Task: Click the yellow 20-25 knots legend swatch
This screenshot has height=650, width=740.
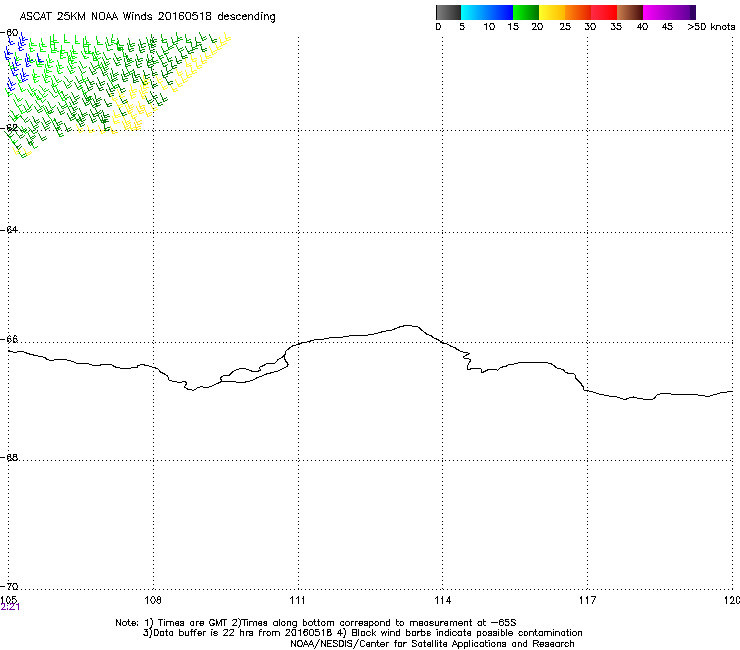Action: pos(552,12)
